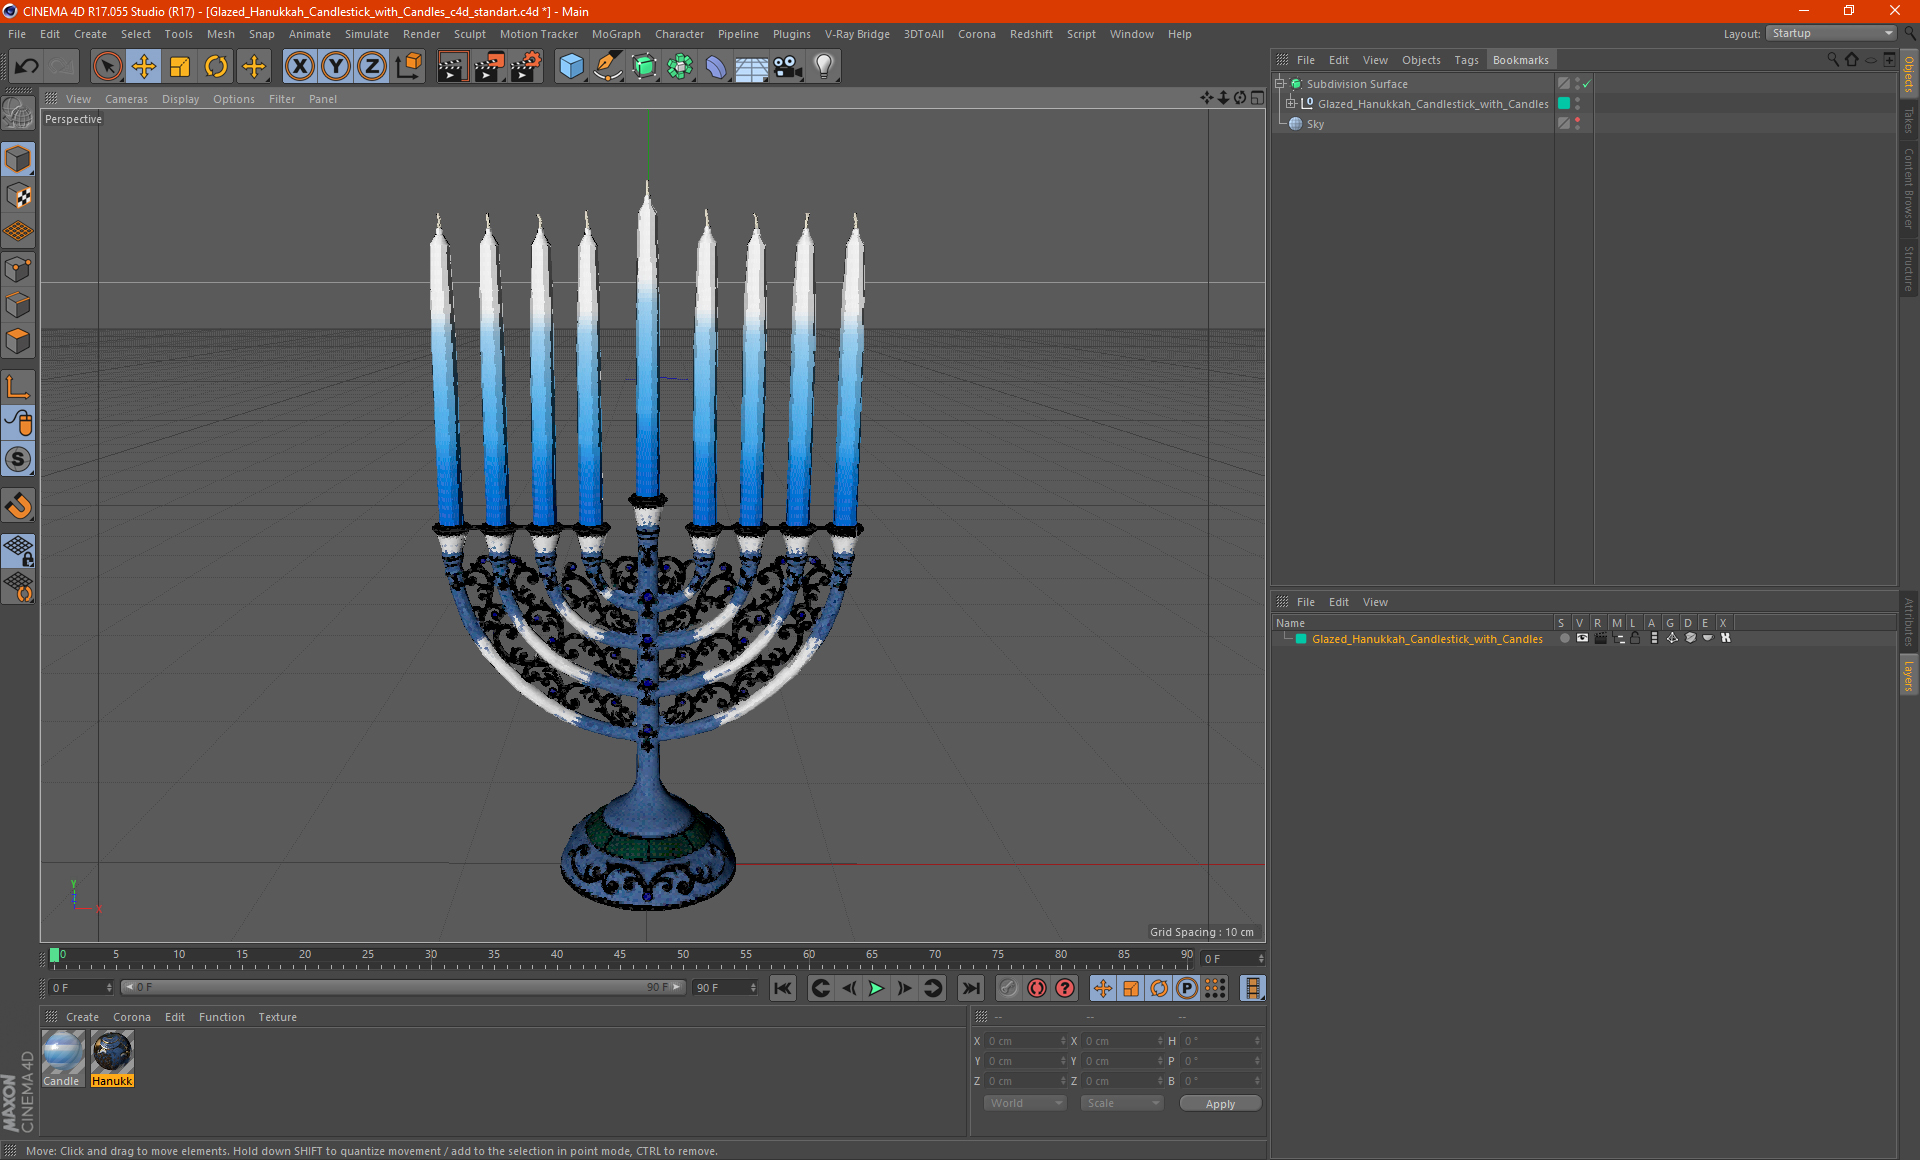1920x1160 pixels.
Task: Open material manager Texture menu
Action: pyautogui.click(x=277, y=1017)
